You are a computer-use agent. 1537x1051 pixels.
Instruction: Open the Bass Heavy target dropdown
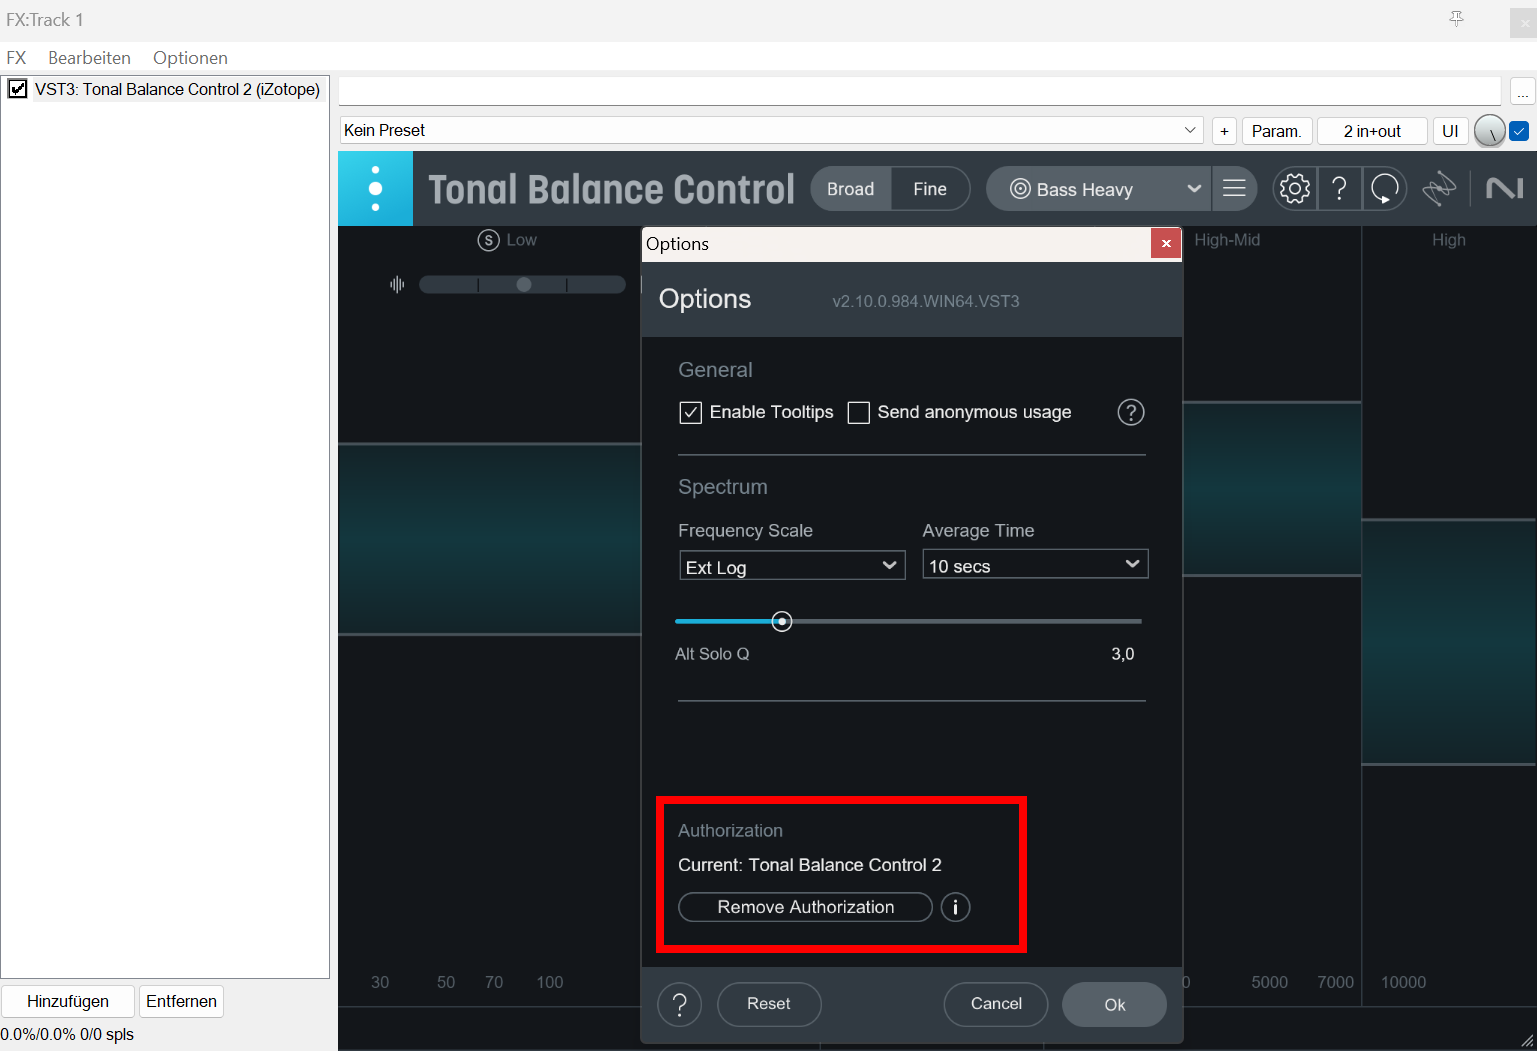click(x=1098, y=189)
